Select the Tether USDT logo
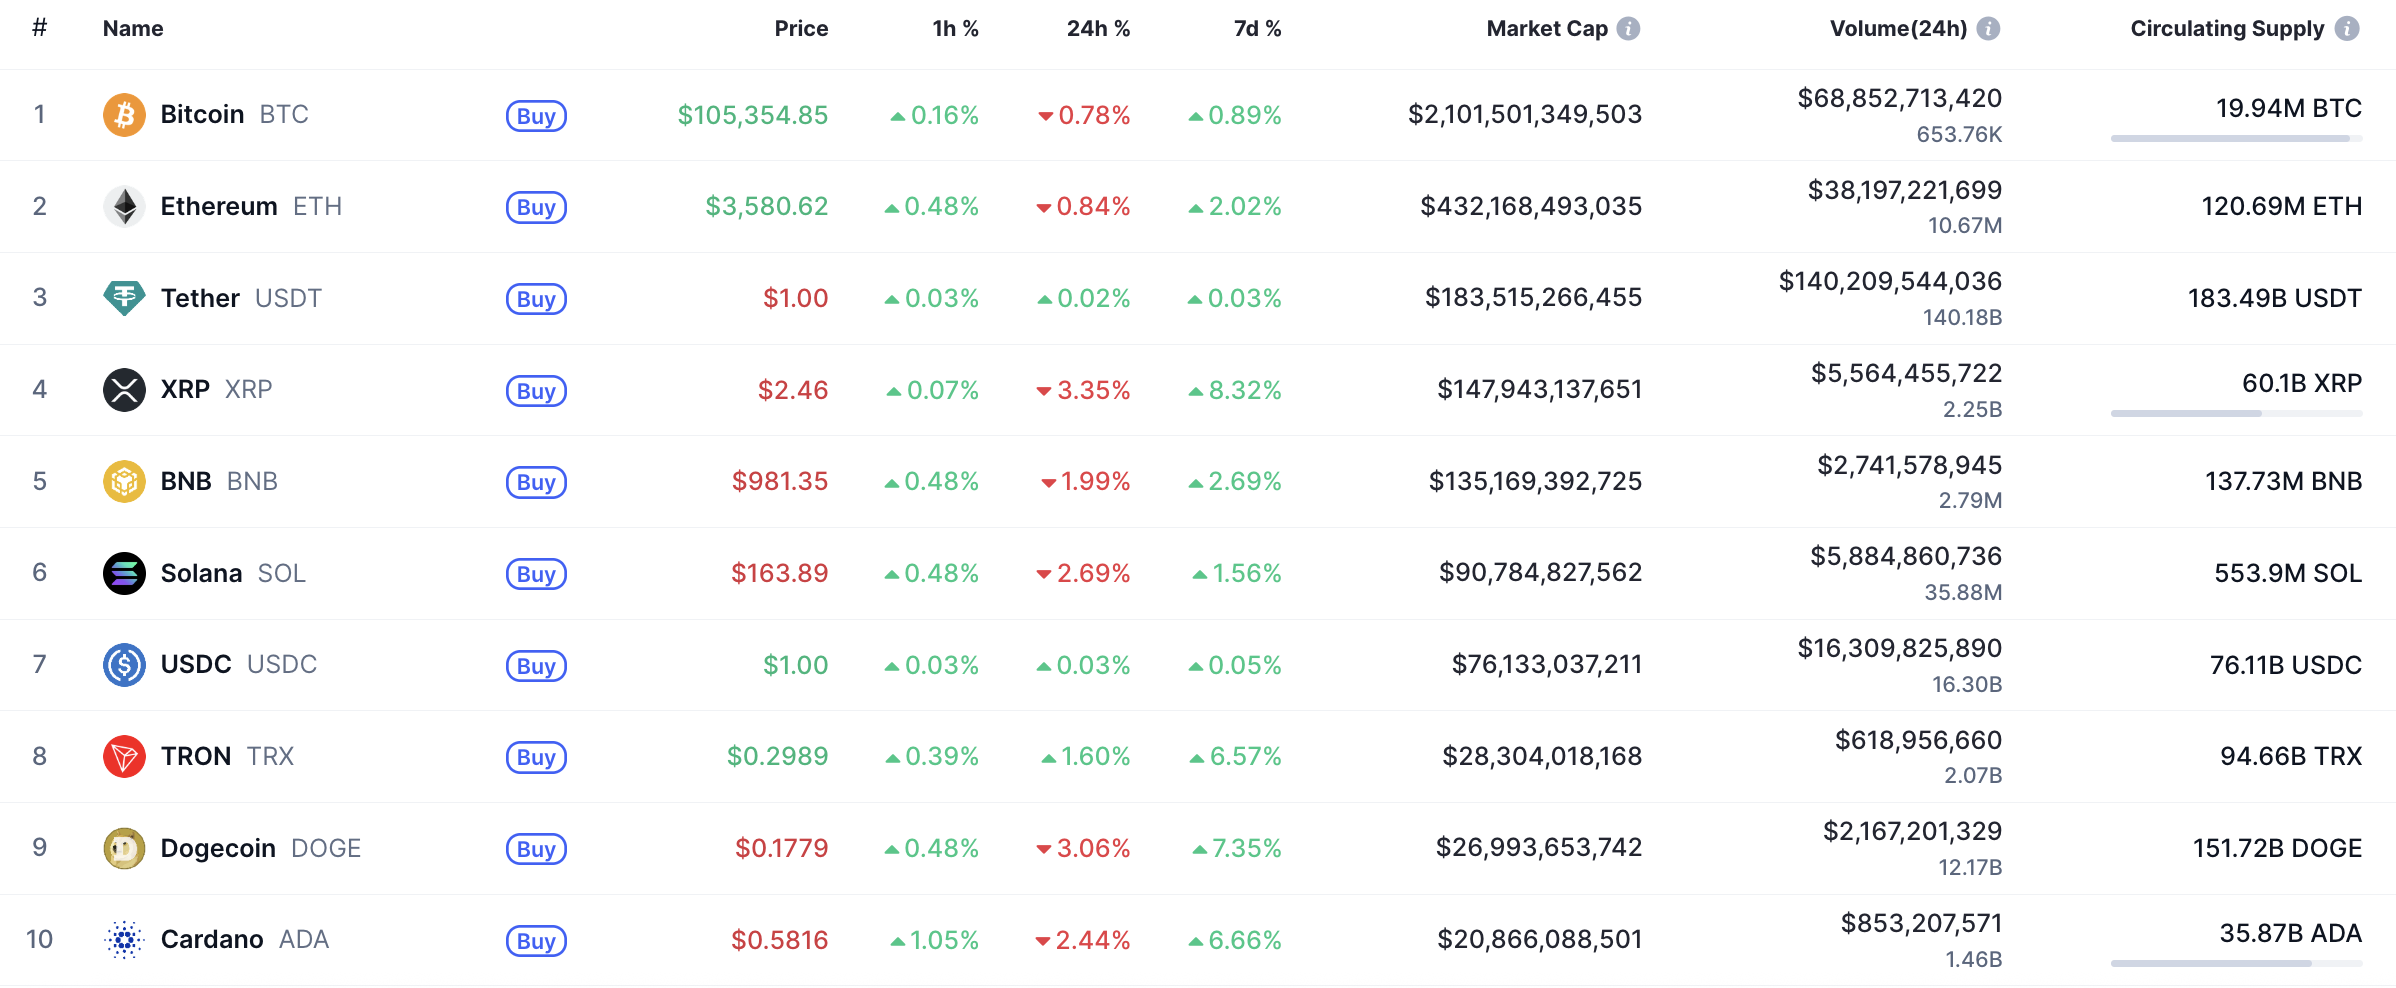 coord(124,297)
